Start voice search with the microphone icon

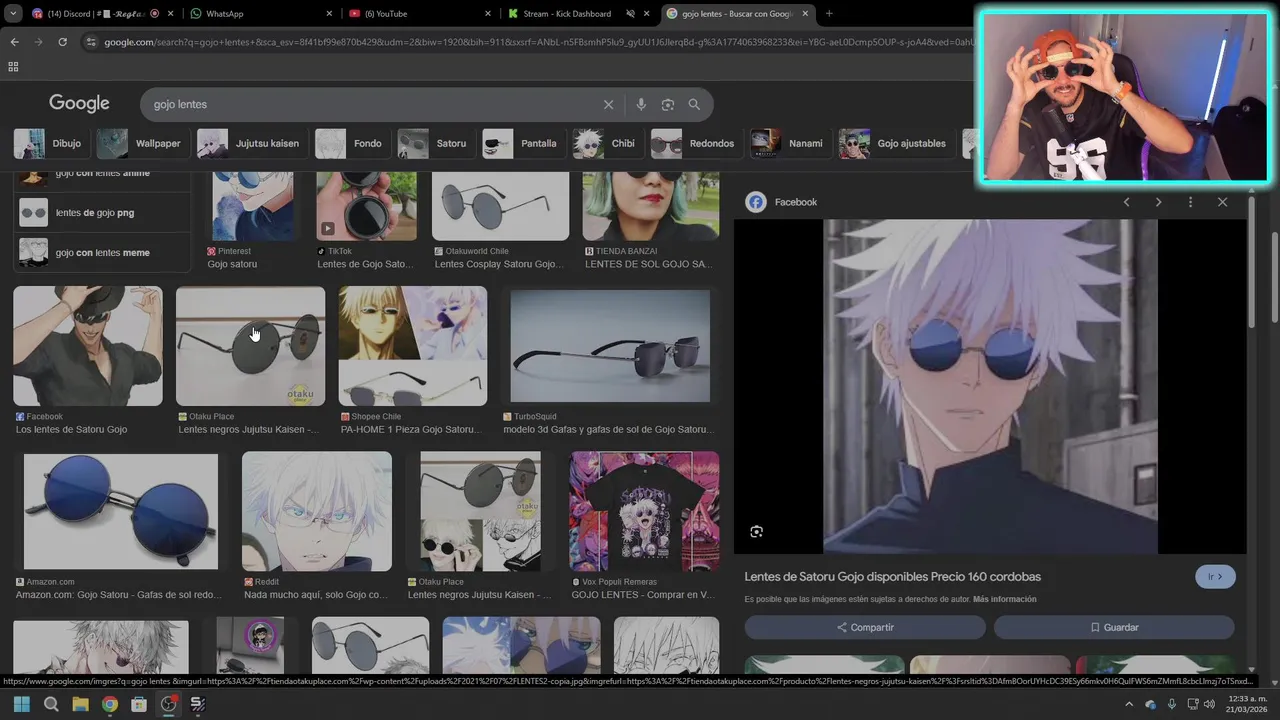coord(641,104)
